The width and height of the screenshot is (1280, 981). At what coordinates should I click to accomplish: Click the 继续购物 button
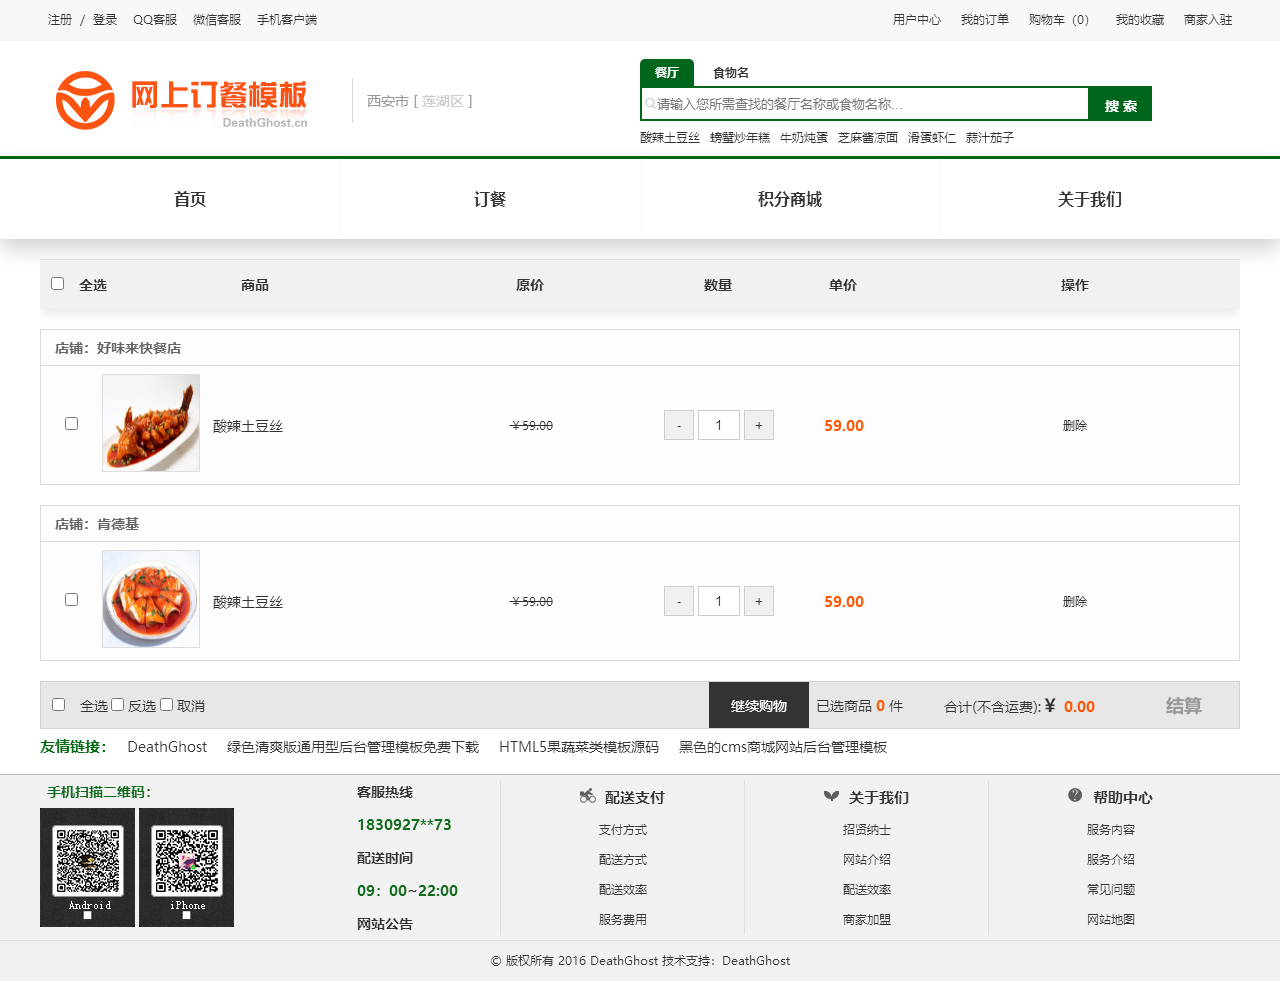758,706
